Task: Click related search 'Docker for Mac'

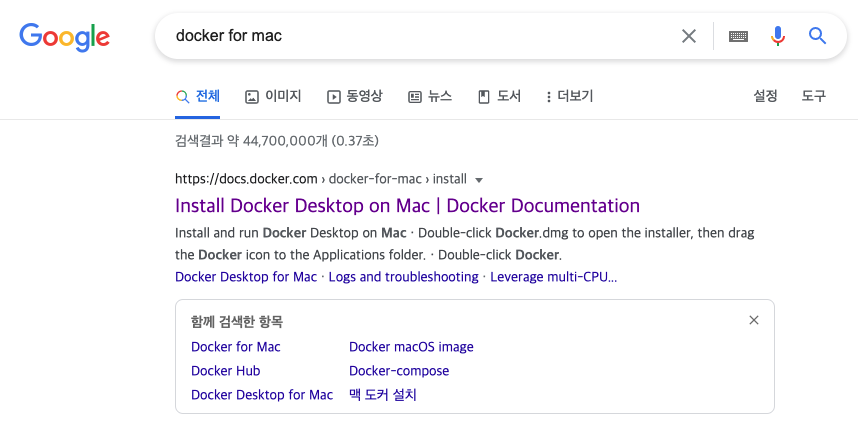Action: (x=235, y=347)
